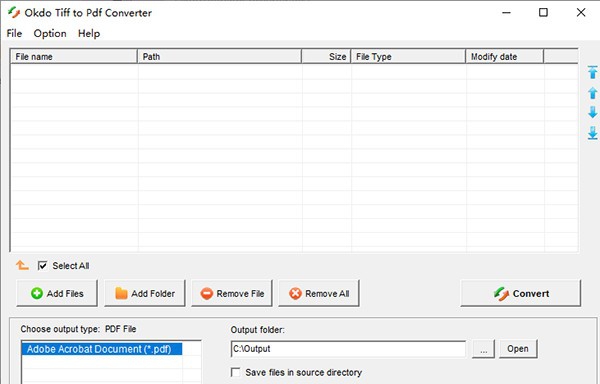This screenshot has height=384, width=600.
Task: Click the Remove All button
Action: 319,293
